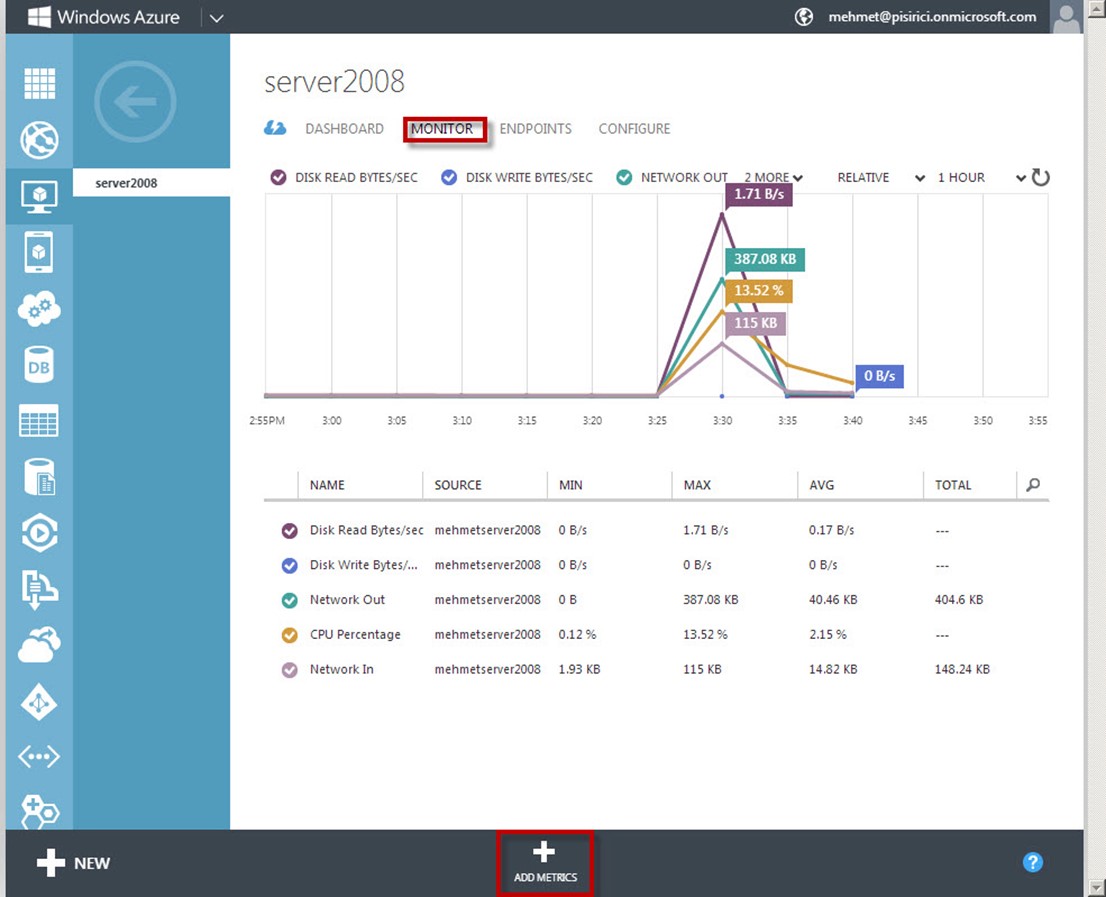Expand the 2 MORE metrics dropdown

[x=773, y=178]
